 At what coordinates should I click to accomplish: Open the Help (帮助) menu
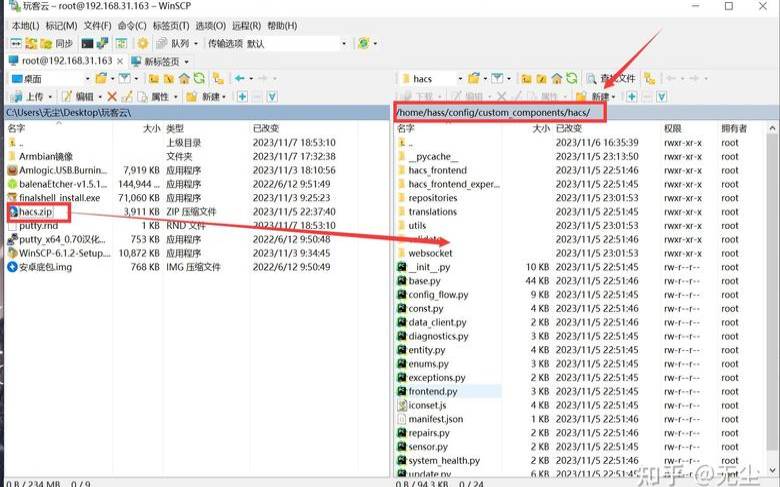tap(282, 26)
